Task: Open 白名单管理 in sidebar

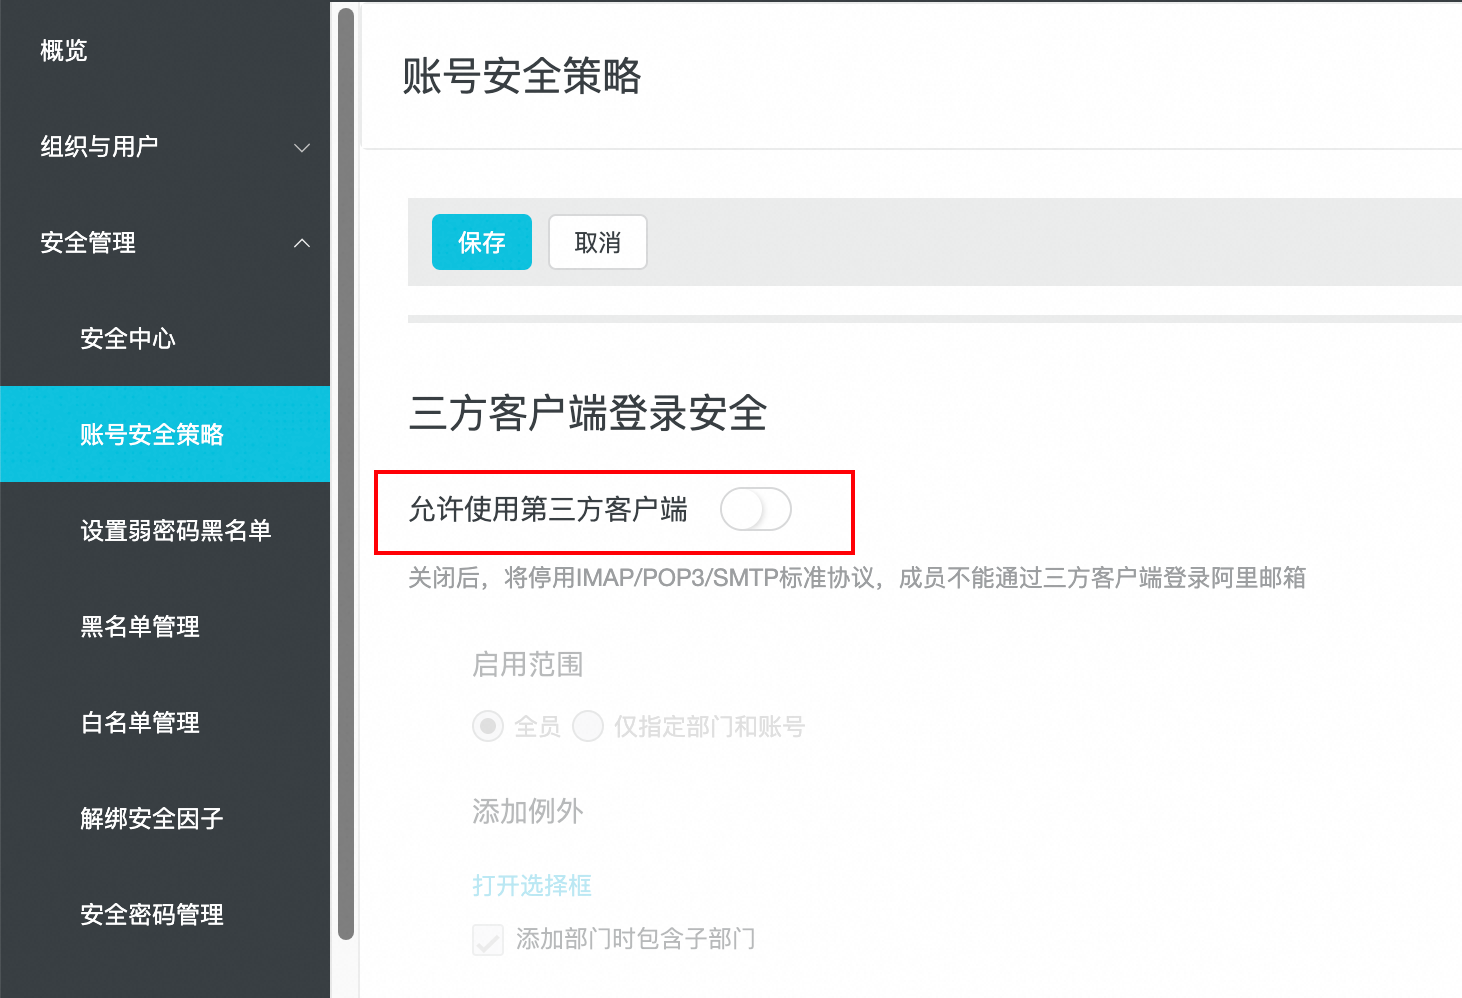Action: click(x=140, y=723)
